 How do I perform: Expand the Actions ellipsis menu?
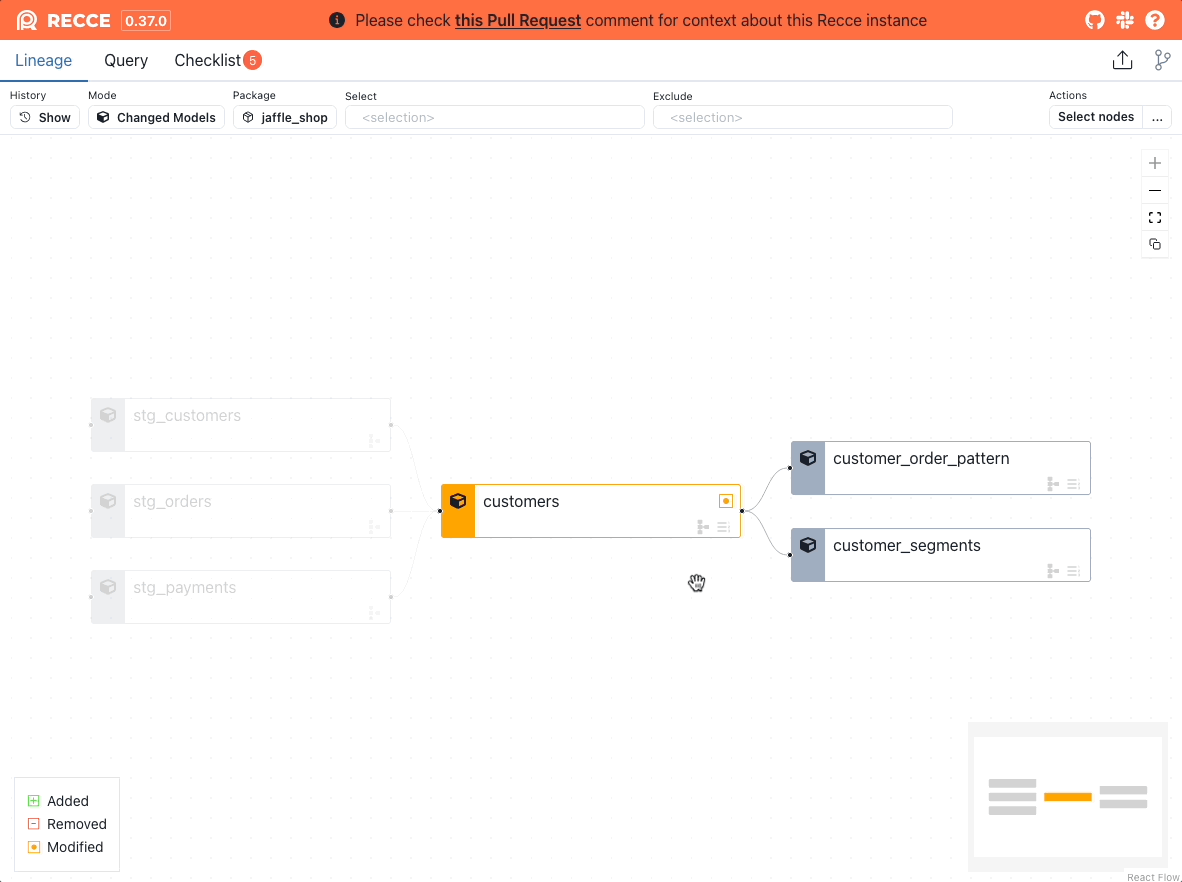(x=1157, y=117)
